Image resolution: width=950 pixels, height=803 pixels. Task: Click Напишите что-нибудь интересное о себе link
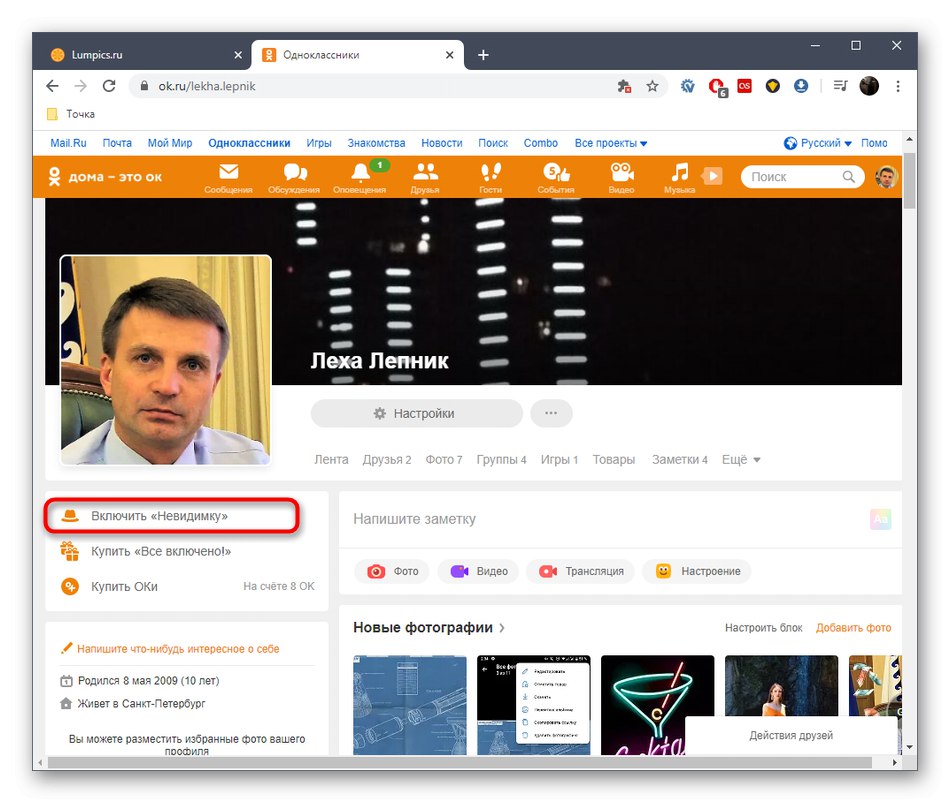170,648
